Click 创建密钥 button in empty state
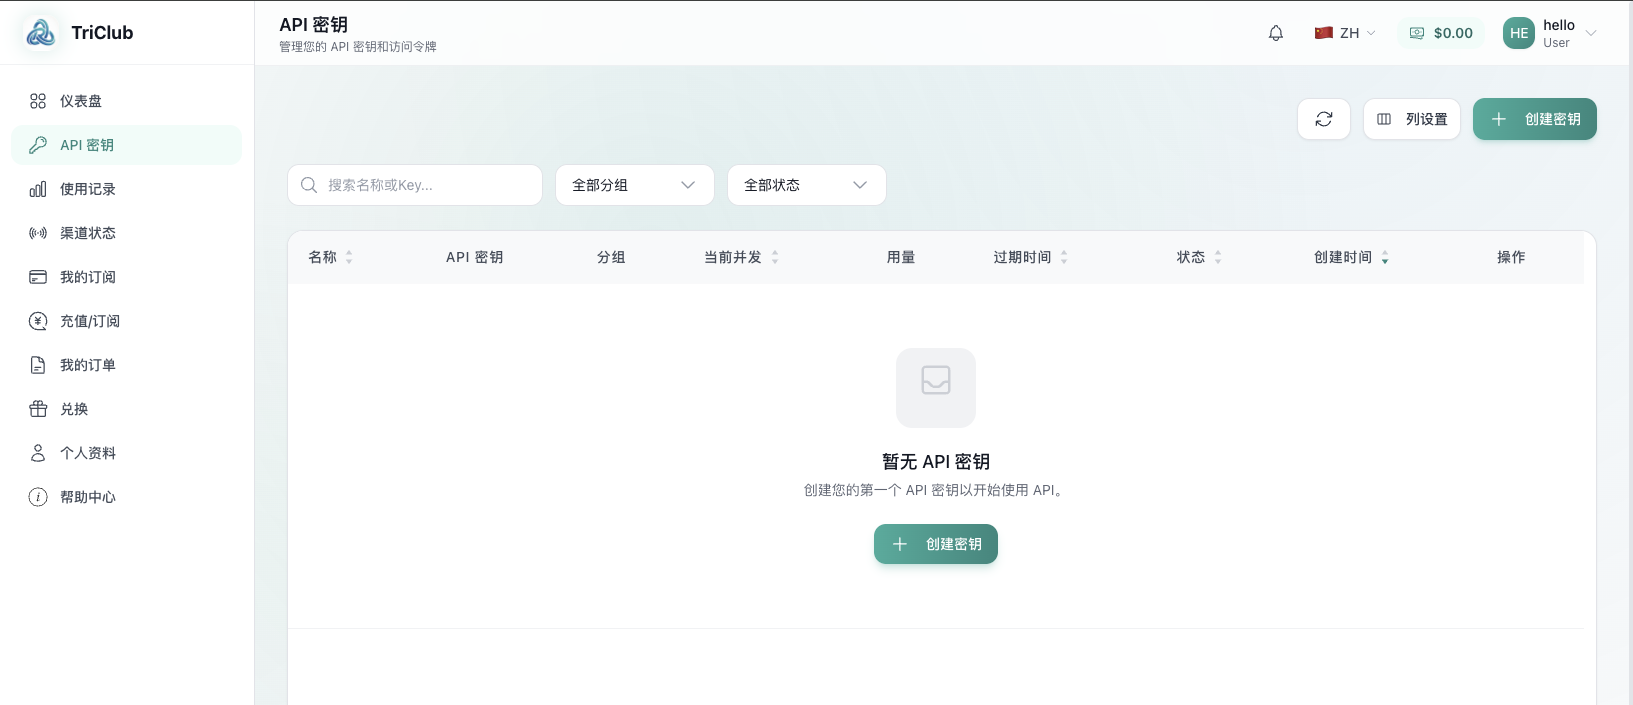This screenshot has height=705, width=1633. click(936, 544)
